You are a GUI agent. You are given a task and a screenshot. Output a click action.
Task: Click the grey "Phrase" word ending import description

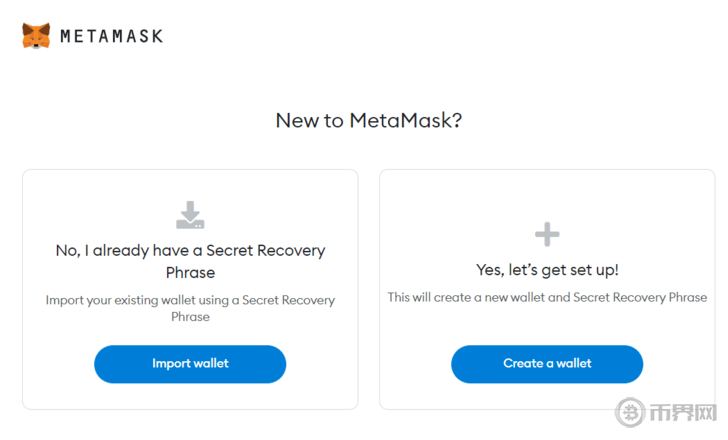[190, 316]
